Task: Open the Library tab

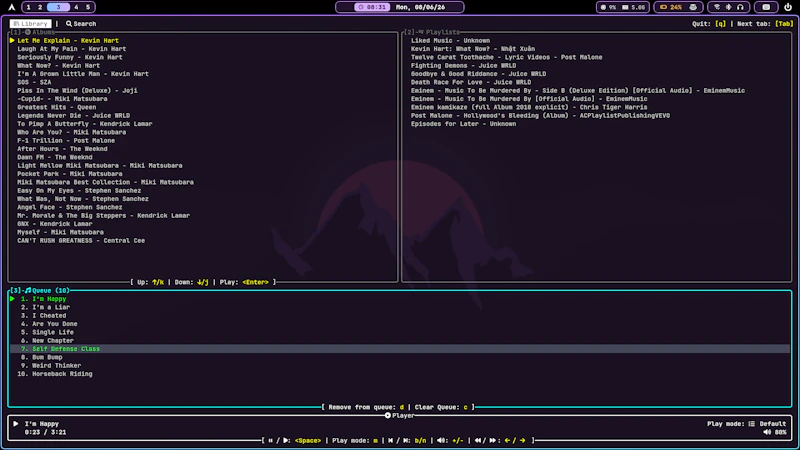Action: point(30,23)
